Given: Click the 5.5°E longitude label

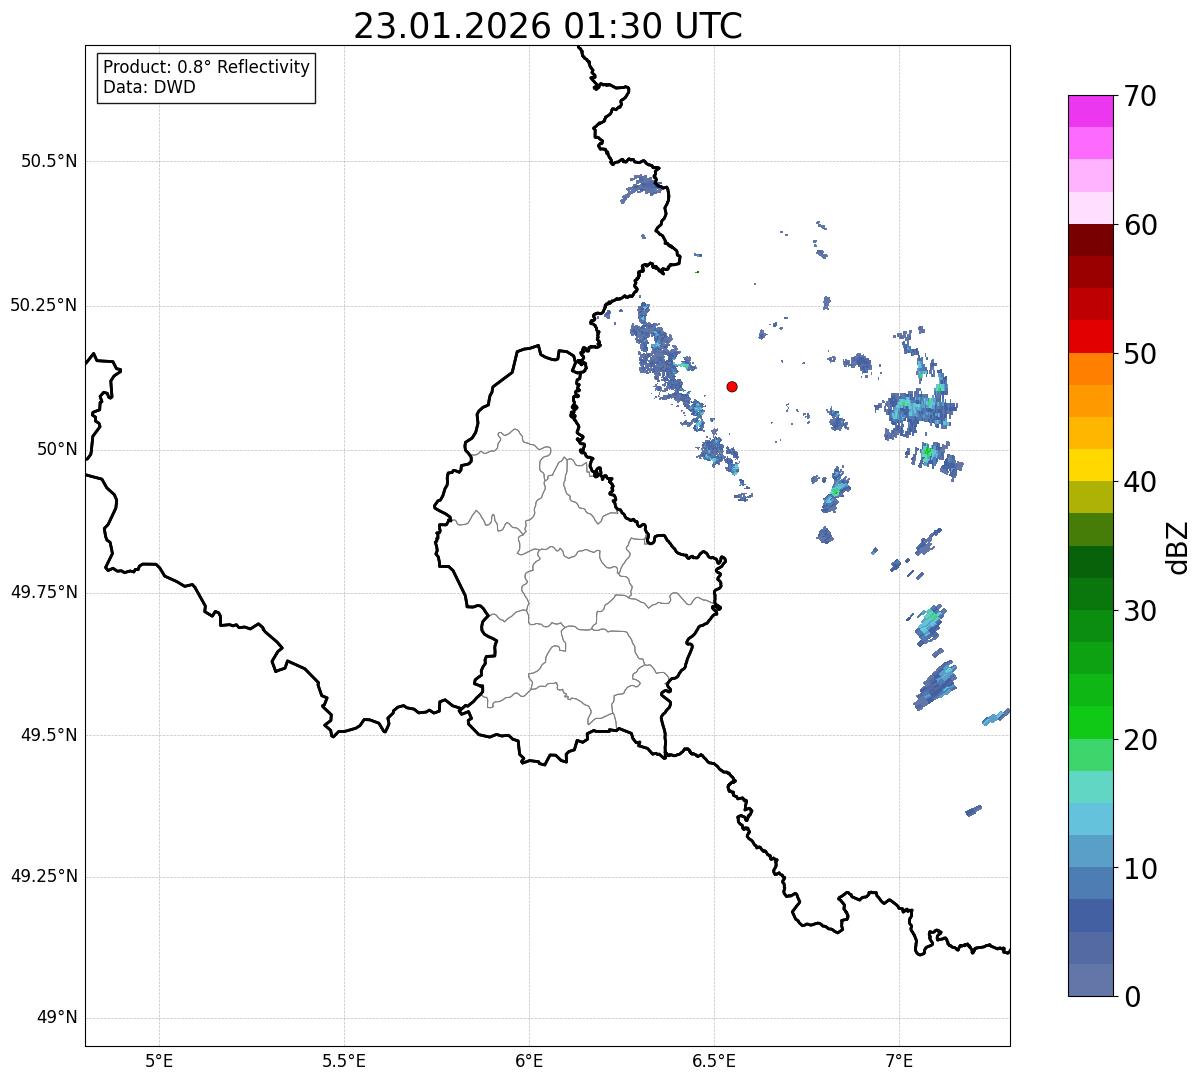Looking at the screenshot, I should click(344, 1061).
